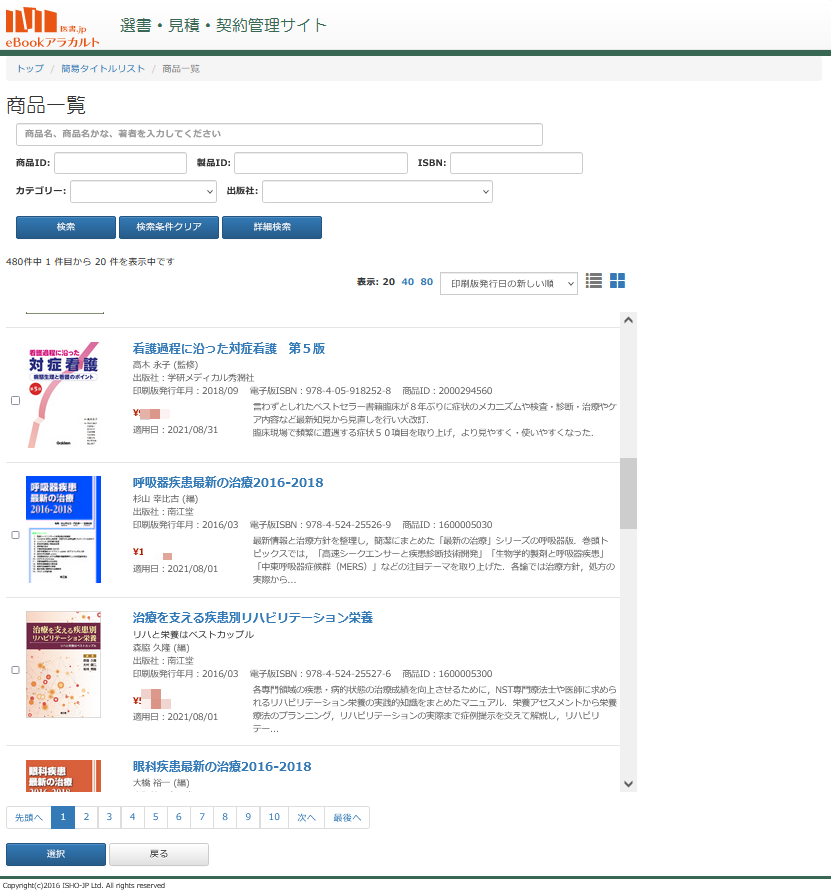The height and width of the screenshot is (894, 831).
Task: Click the 詳細検索 button
Action: 271,227
